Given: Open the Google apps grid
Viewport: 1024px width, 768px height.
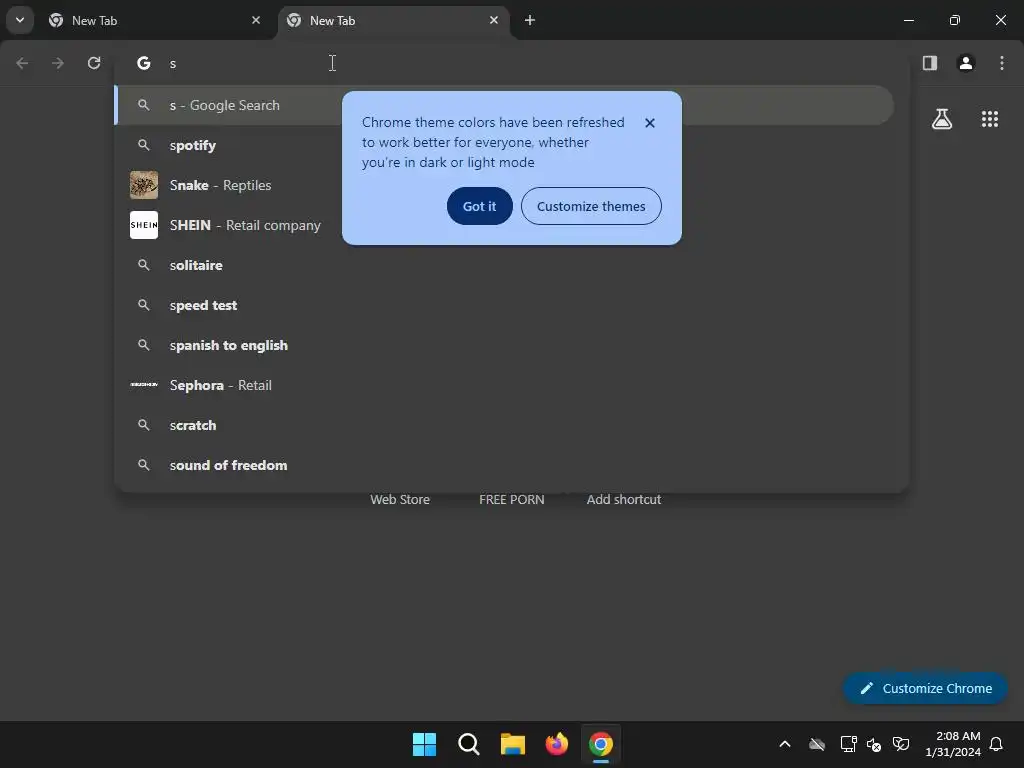Looking at the screenshot, I should [990, 119].
